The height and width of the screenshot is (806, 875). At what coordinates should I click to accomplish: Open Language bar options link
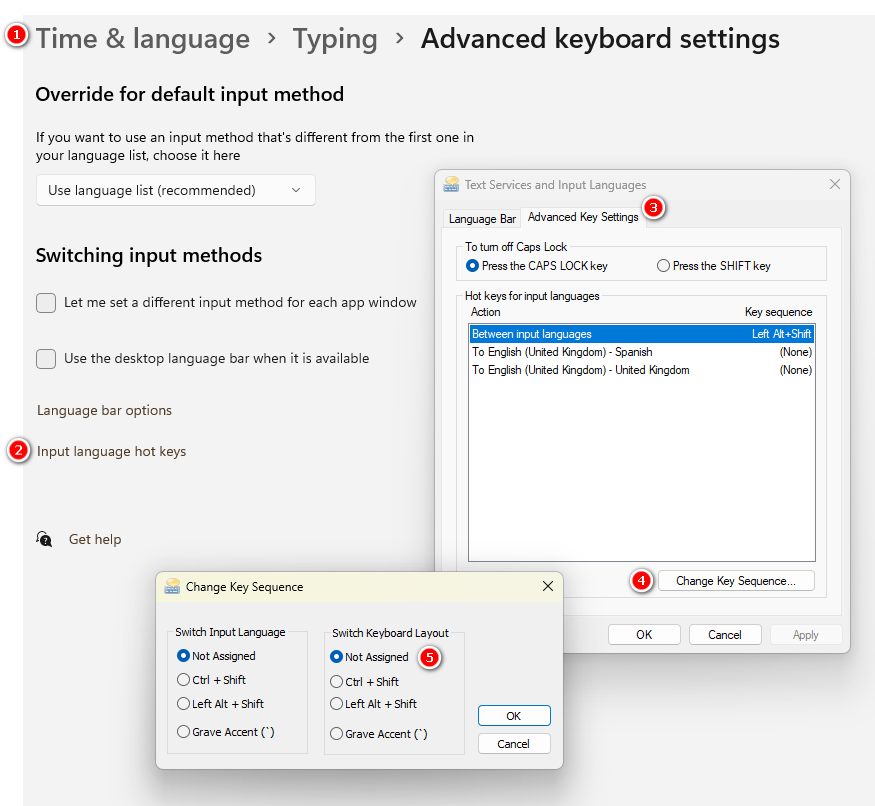(104, 410)
